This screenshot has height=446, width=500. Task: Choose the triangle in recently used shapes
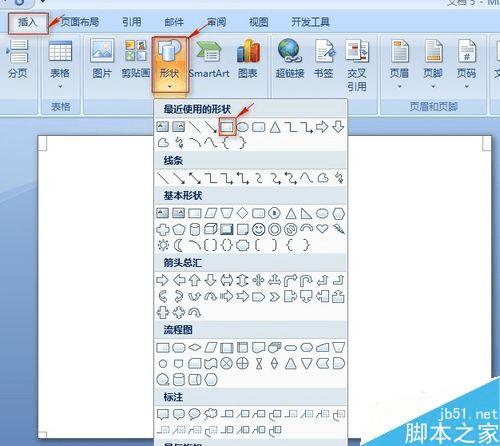pos(275,127)
